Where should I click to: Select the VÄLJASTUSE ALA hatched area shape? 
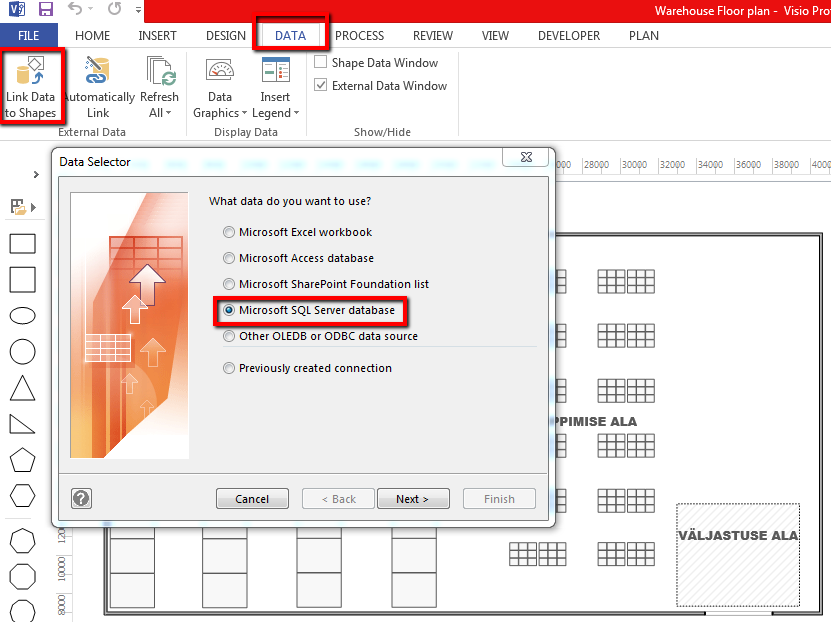pyautogui.click(x=738, y=555)
